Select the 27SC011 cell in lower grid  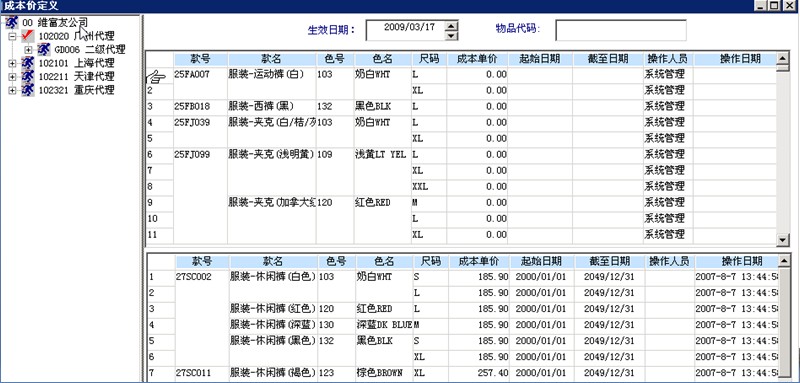point(203,373)
